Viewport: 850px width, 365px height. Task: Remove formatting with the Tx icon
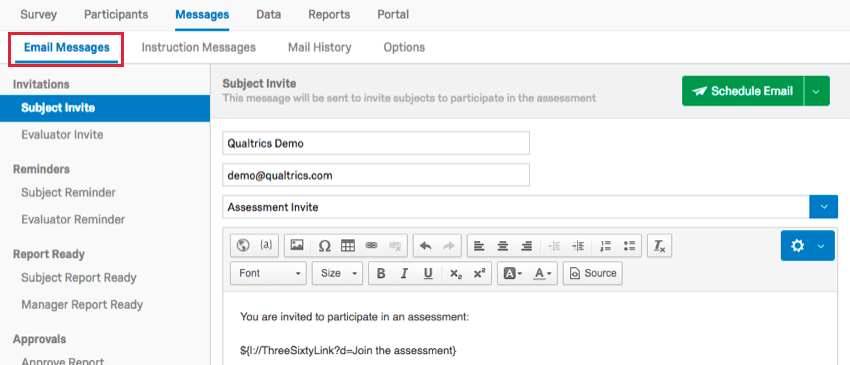[x=660, y=246]
